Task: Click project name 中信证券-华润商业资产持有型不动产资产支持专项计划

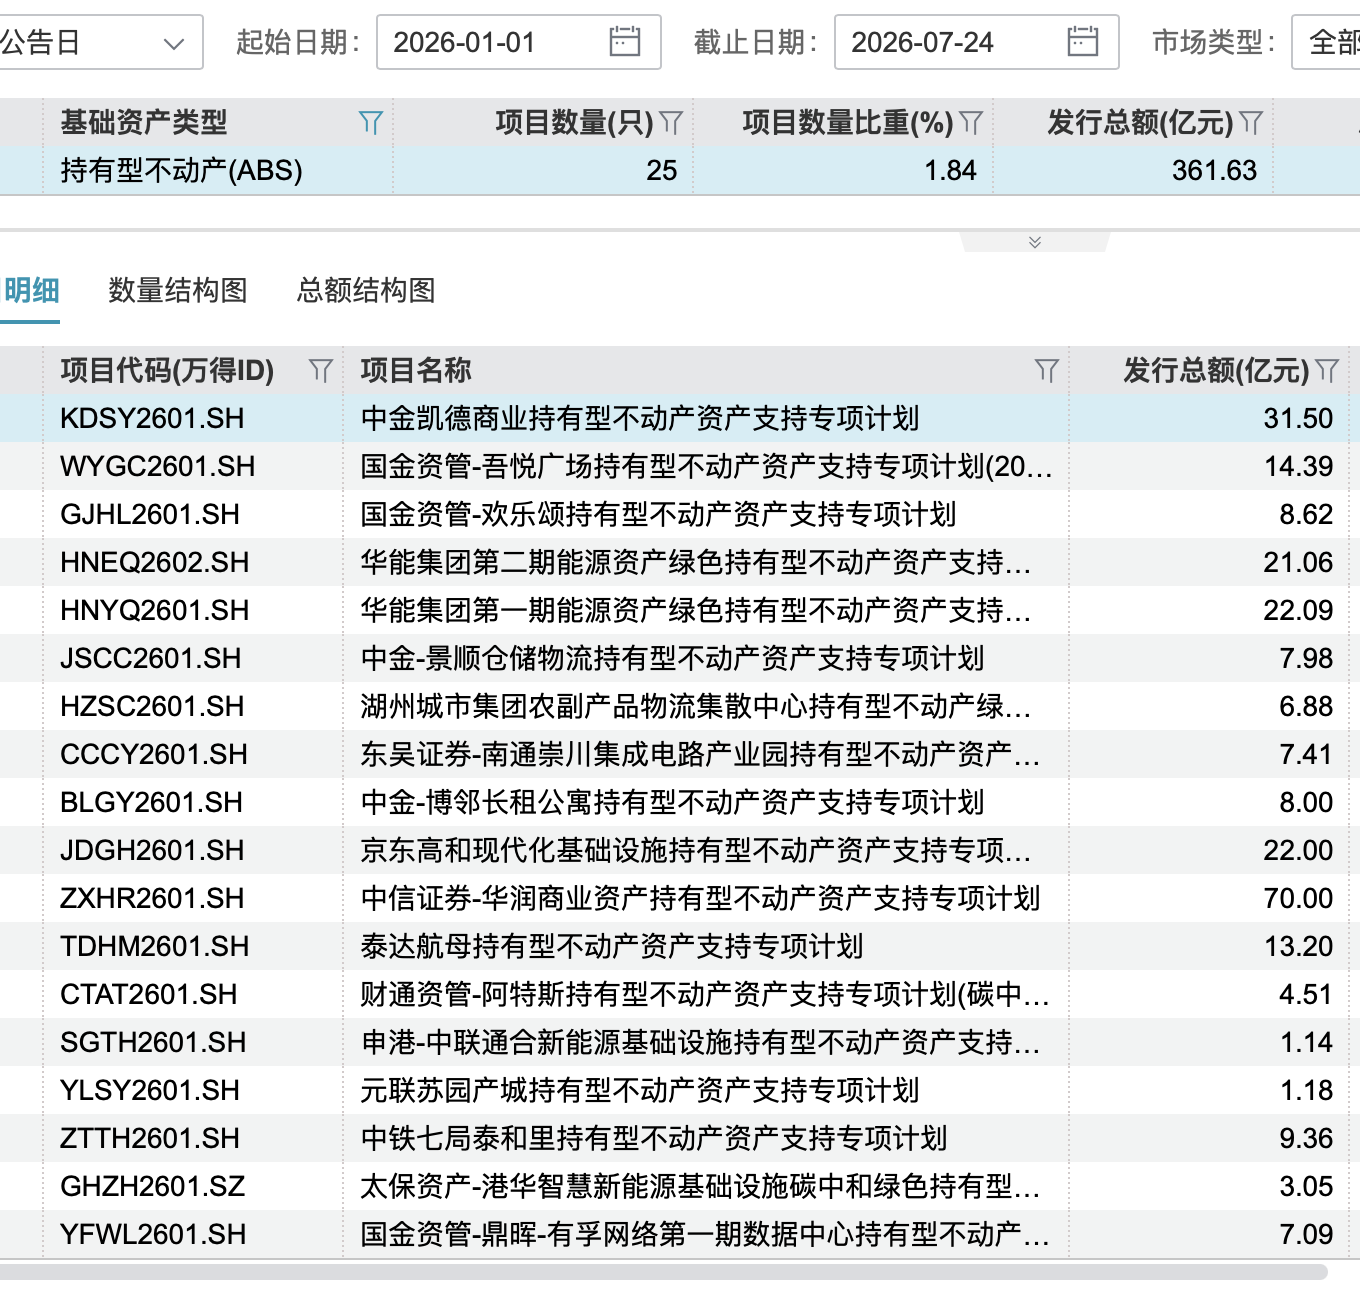Action: tap(700, 899)
